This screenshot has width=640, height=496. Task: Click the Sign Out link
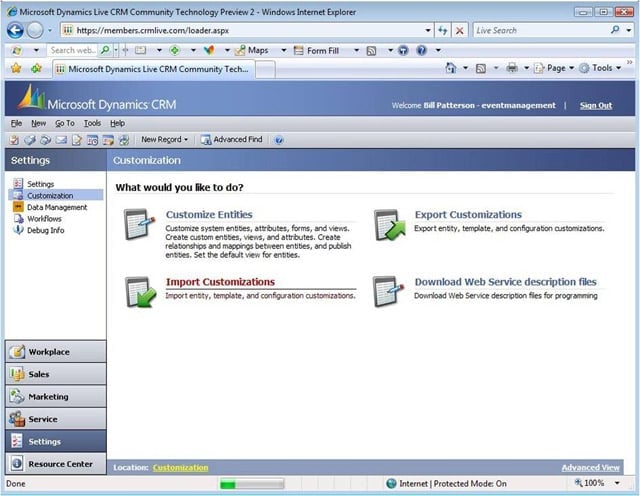click(x=596, y=105)
